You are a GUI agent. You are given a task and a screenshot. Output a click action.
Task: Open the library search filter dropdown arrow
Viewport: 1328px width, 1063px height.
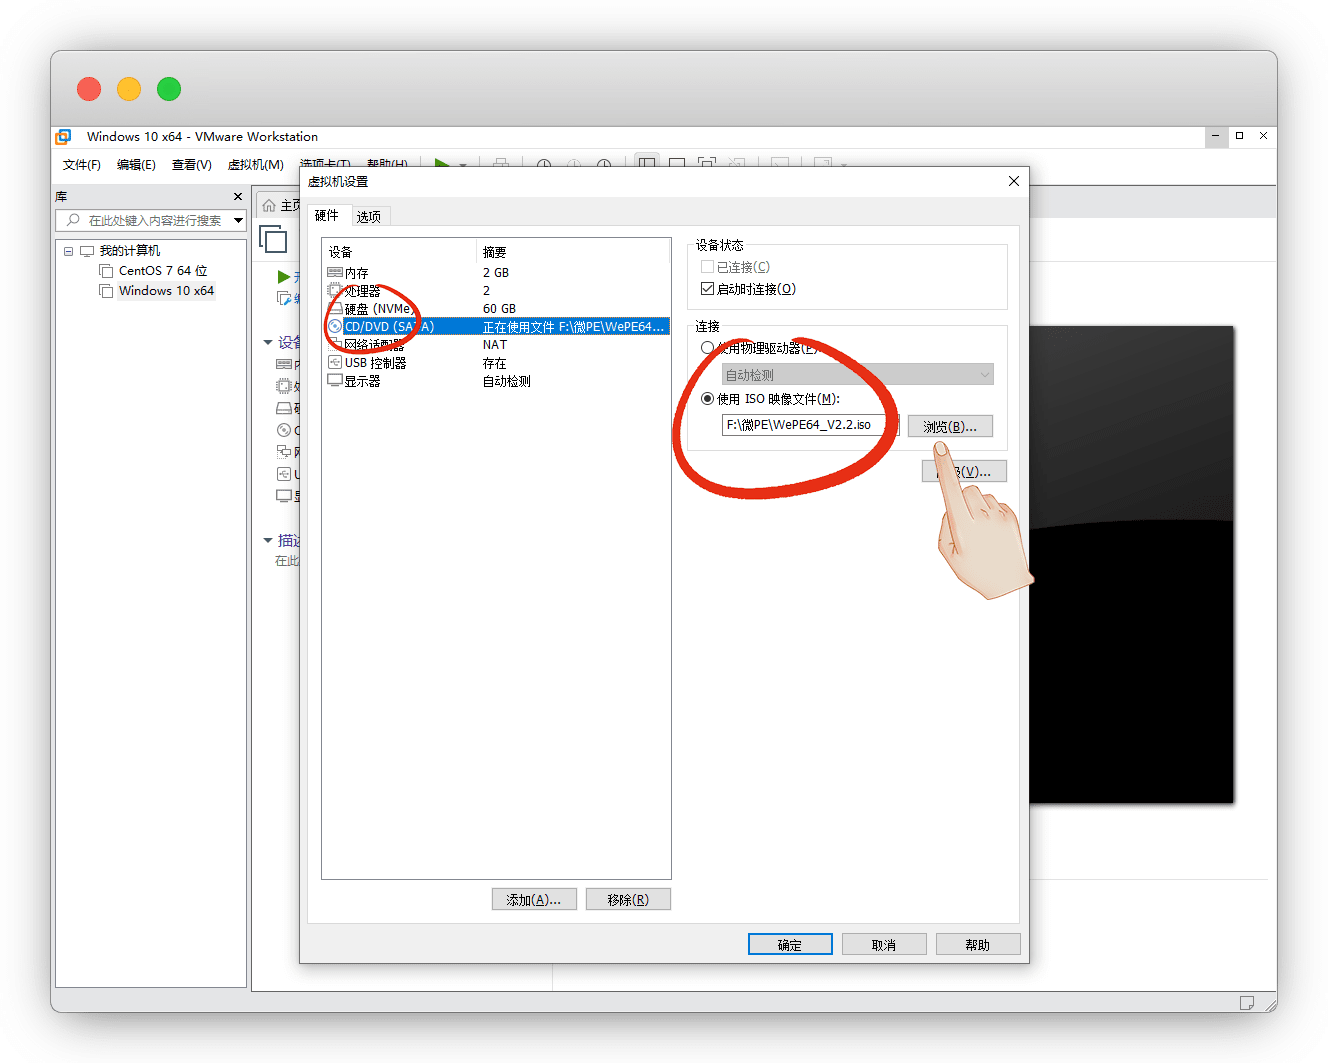[x=238, y=220]
